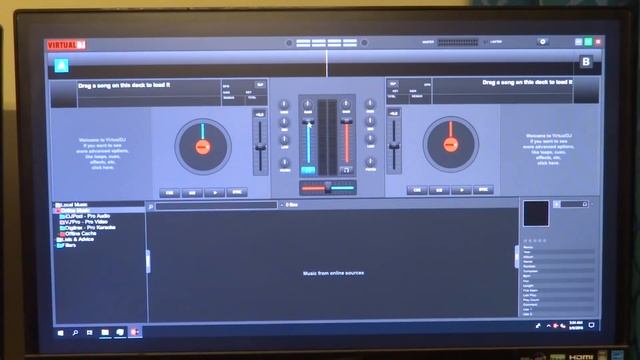Click deck B's pause button
This screenshot has height=360, width=640.
point(439,190)
